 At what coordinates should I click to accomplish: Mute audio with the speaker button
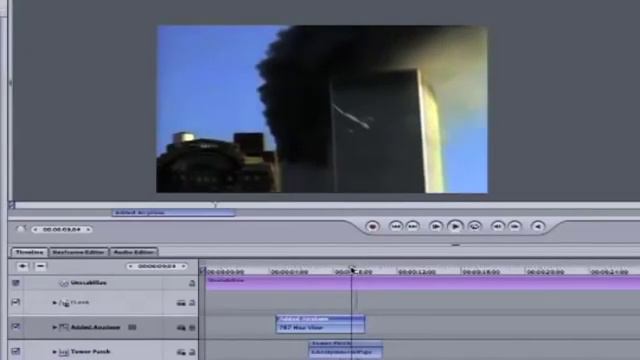tap(538, 226)
